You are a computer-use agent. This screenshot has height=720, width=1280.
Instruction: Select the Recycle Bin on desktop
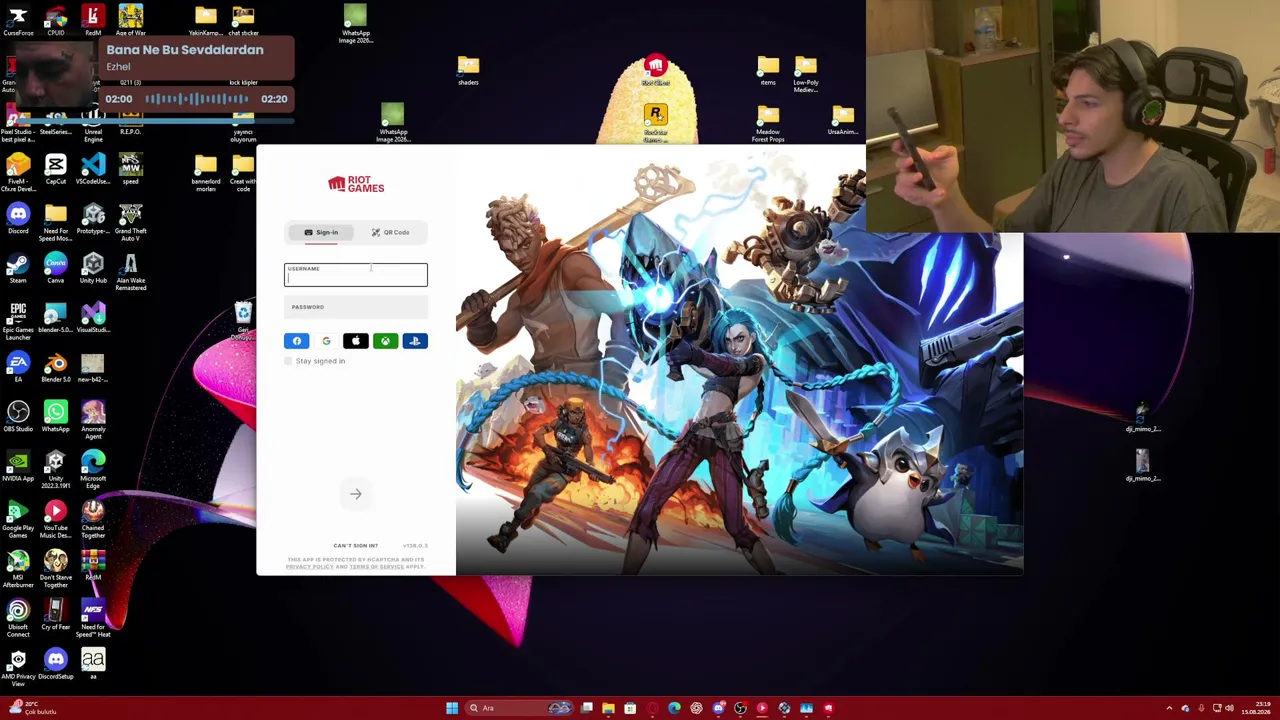pyautogui.click(x=243, y=321)
